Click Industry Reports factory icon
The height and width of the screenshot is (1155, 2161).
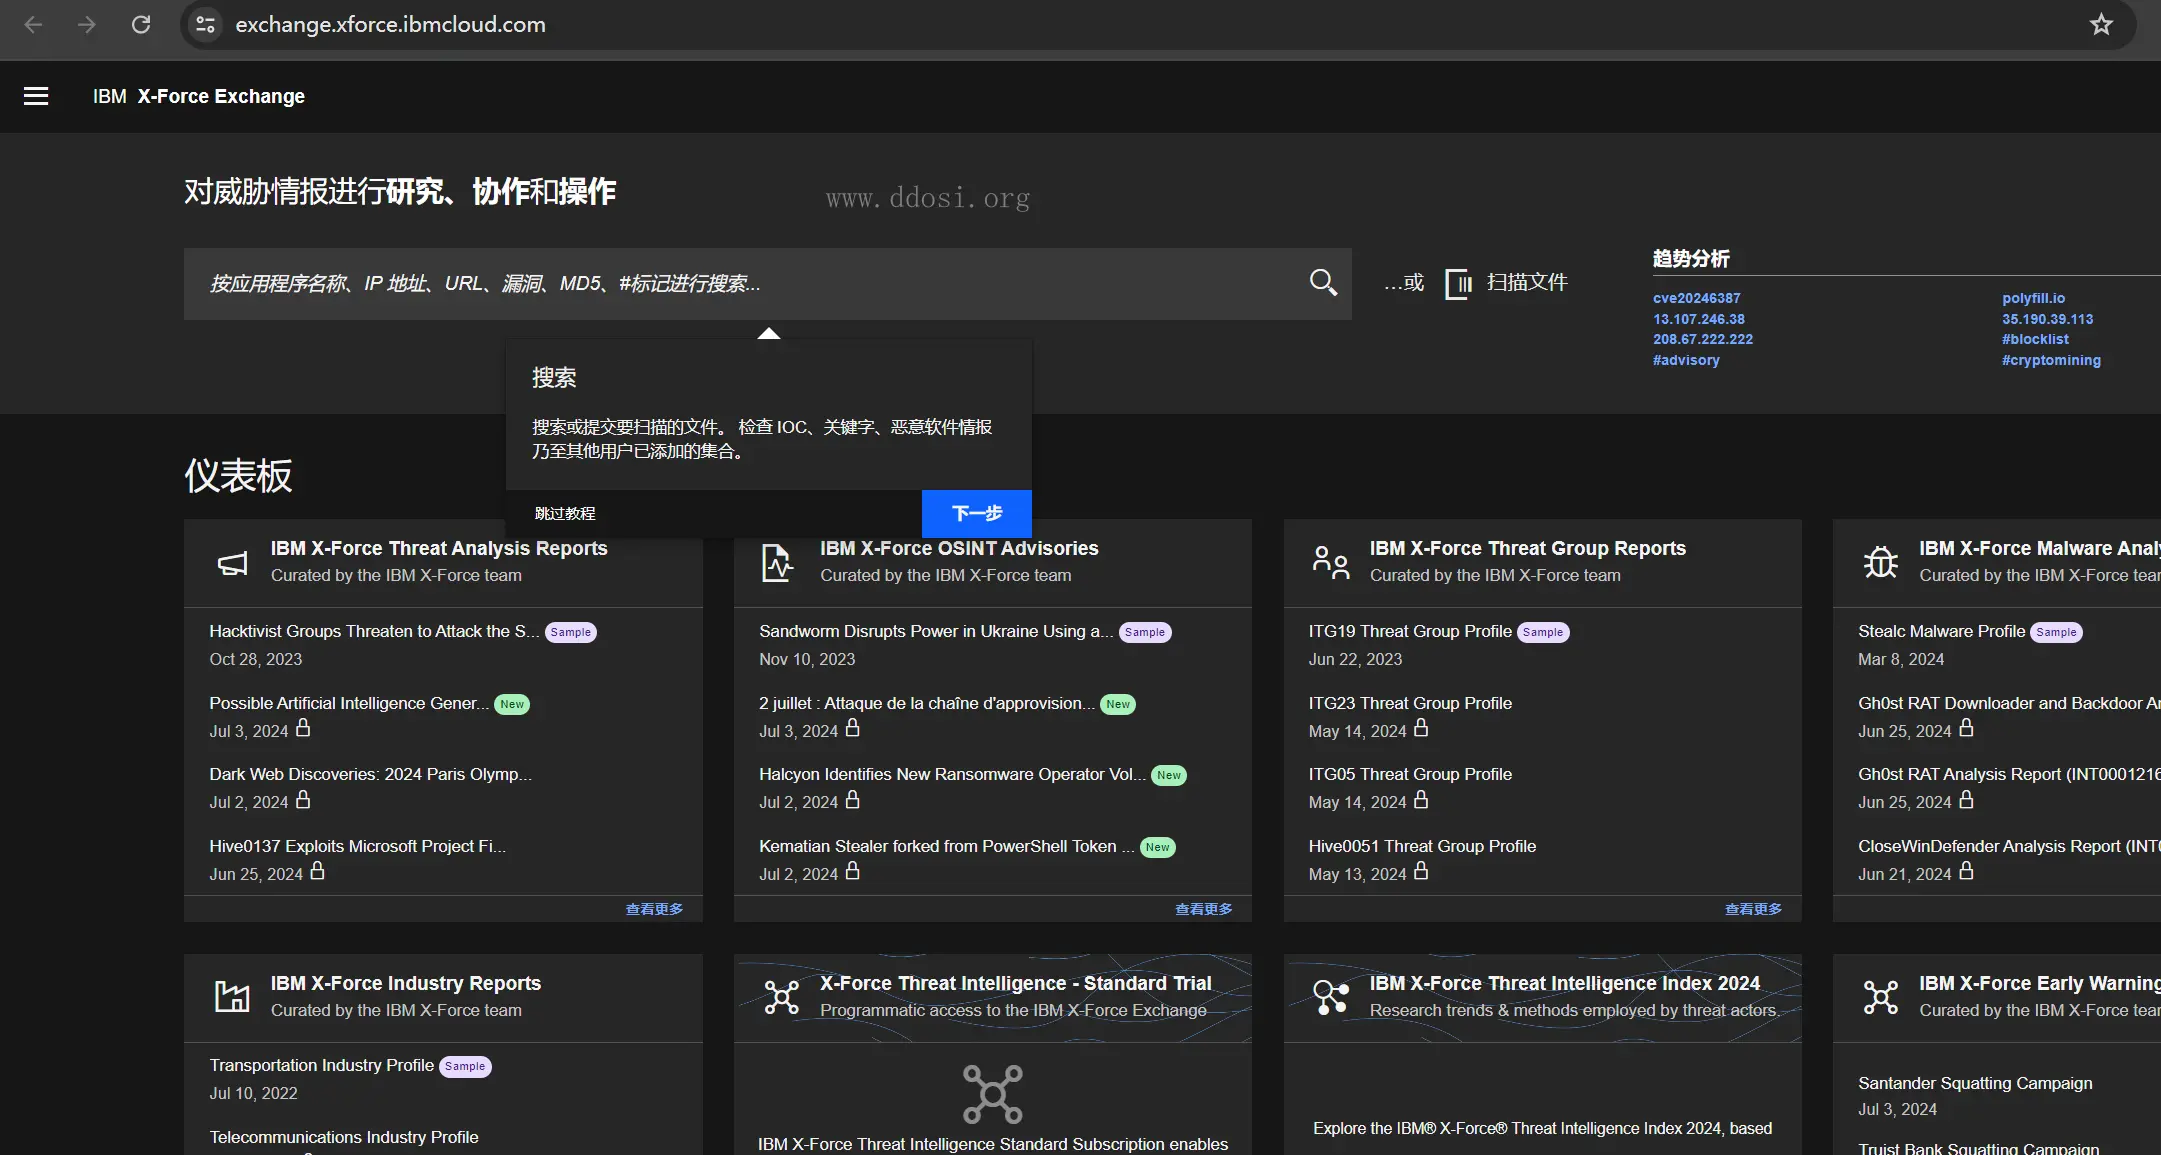tap(233, 997)
